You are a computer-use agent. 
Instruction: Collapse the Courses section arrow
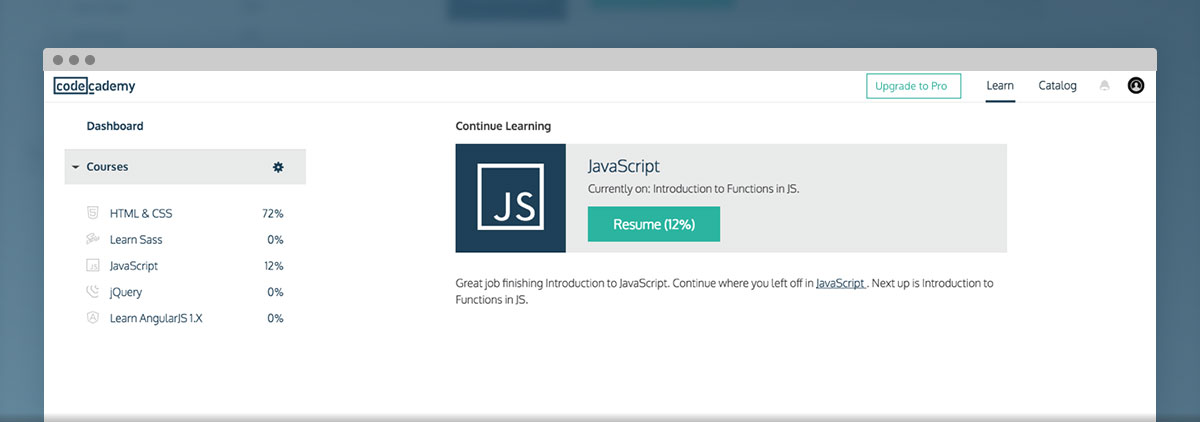75,167
